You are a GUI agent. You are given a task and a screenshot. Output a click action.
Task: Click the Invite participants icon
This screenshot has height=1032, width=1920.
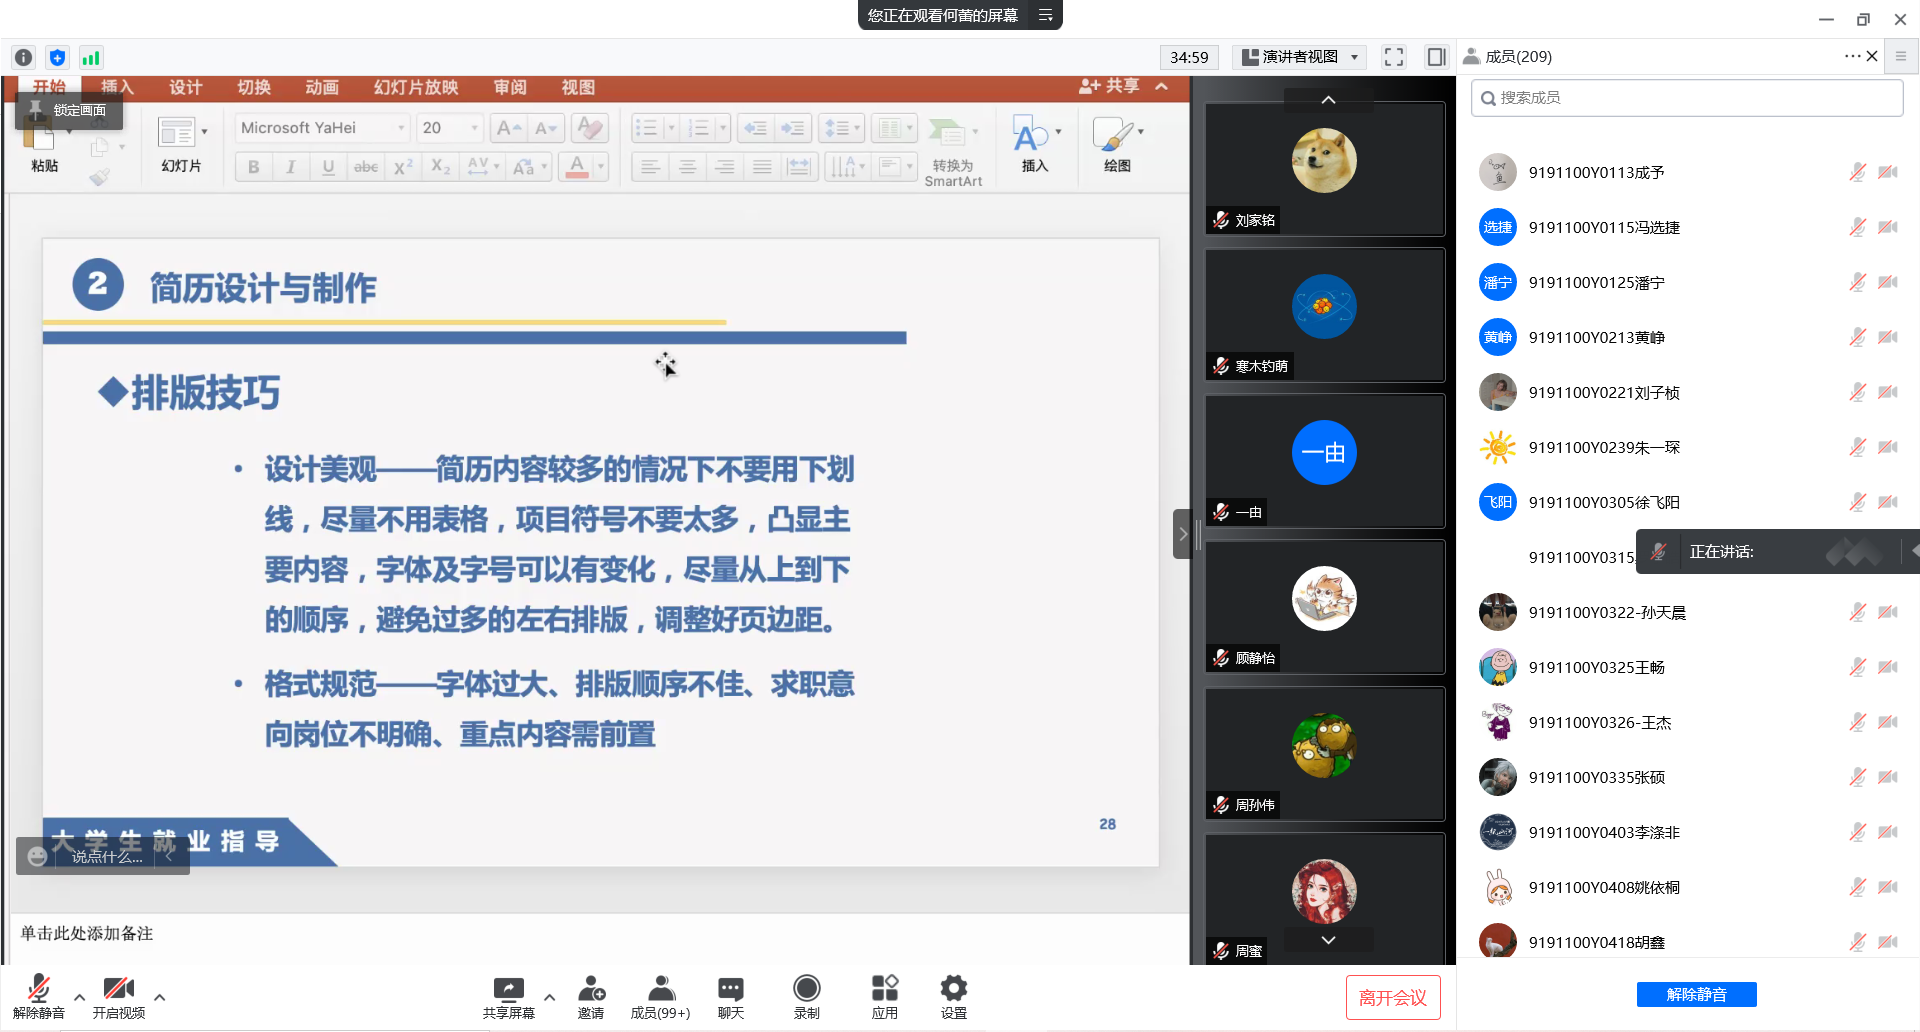click(x=591, y=996)
